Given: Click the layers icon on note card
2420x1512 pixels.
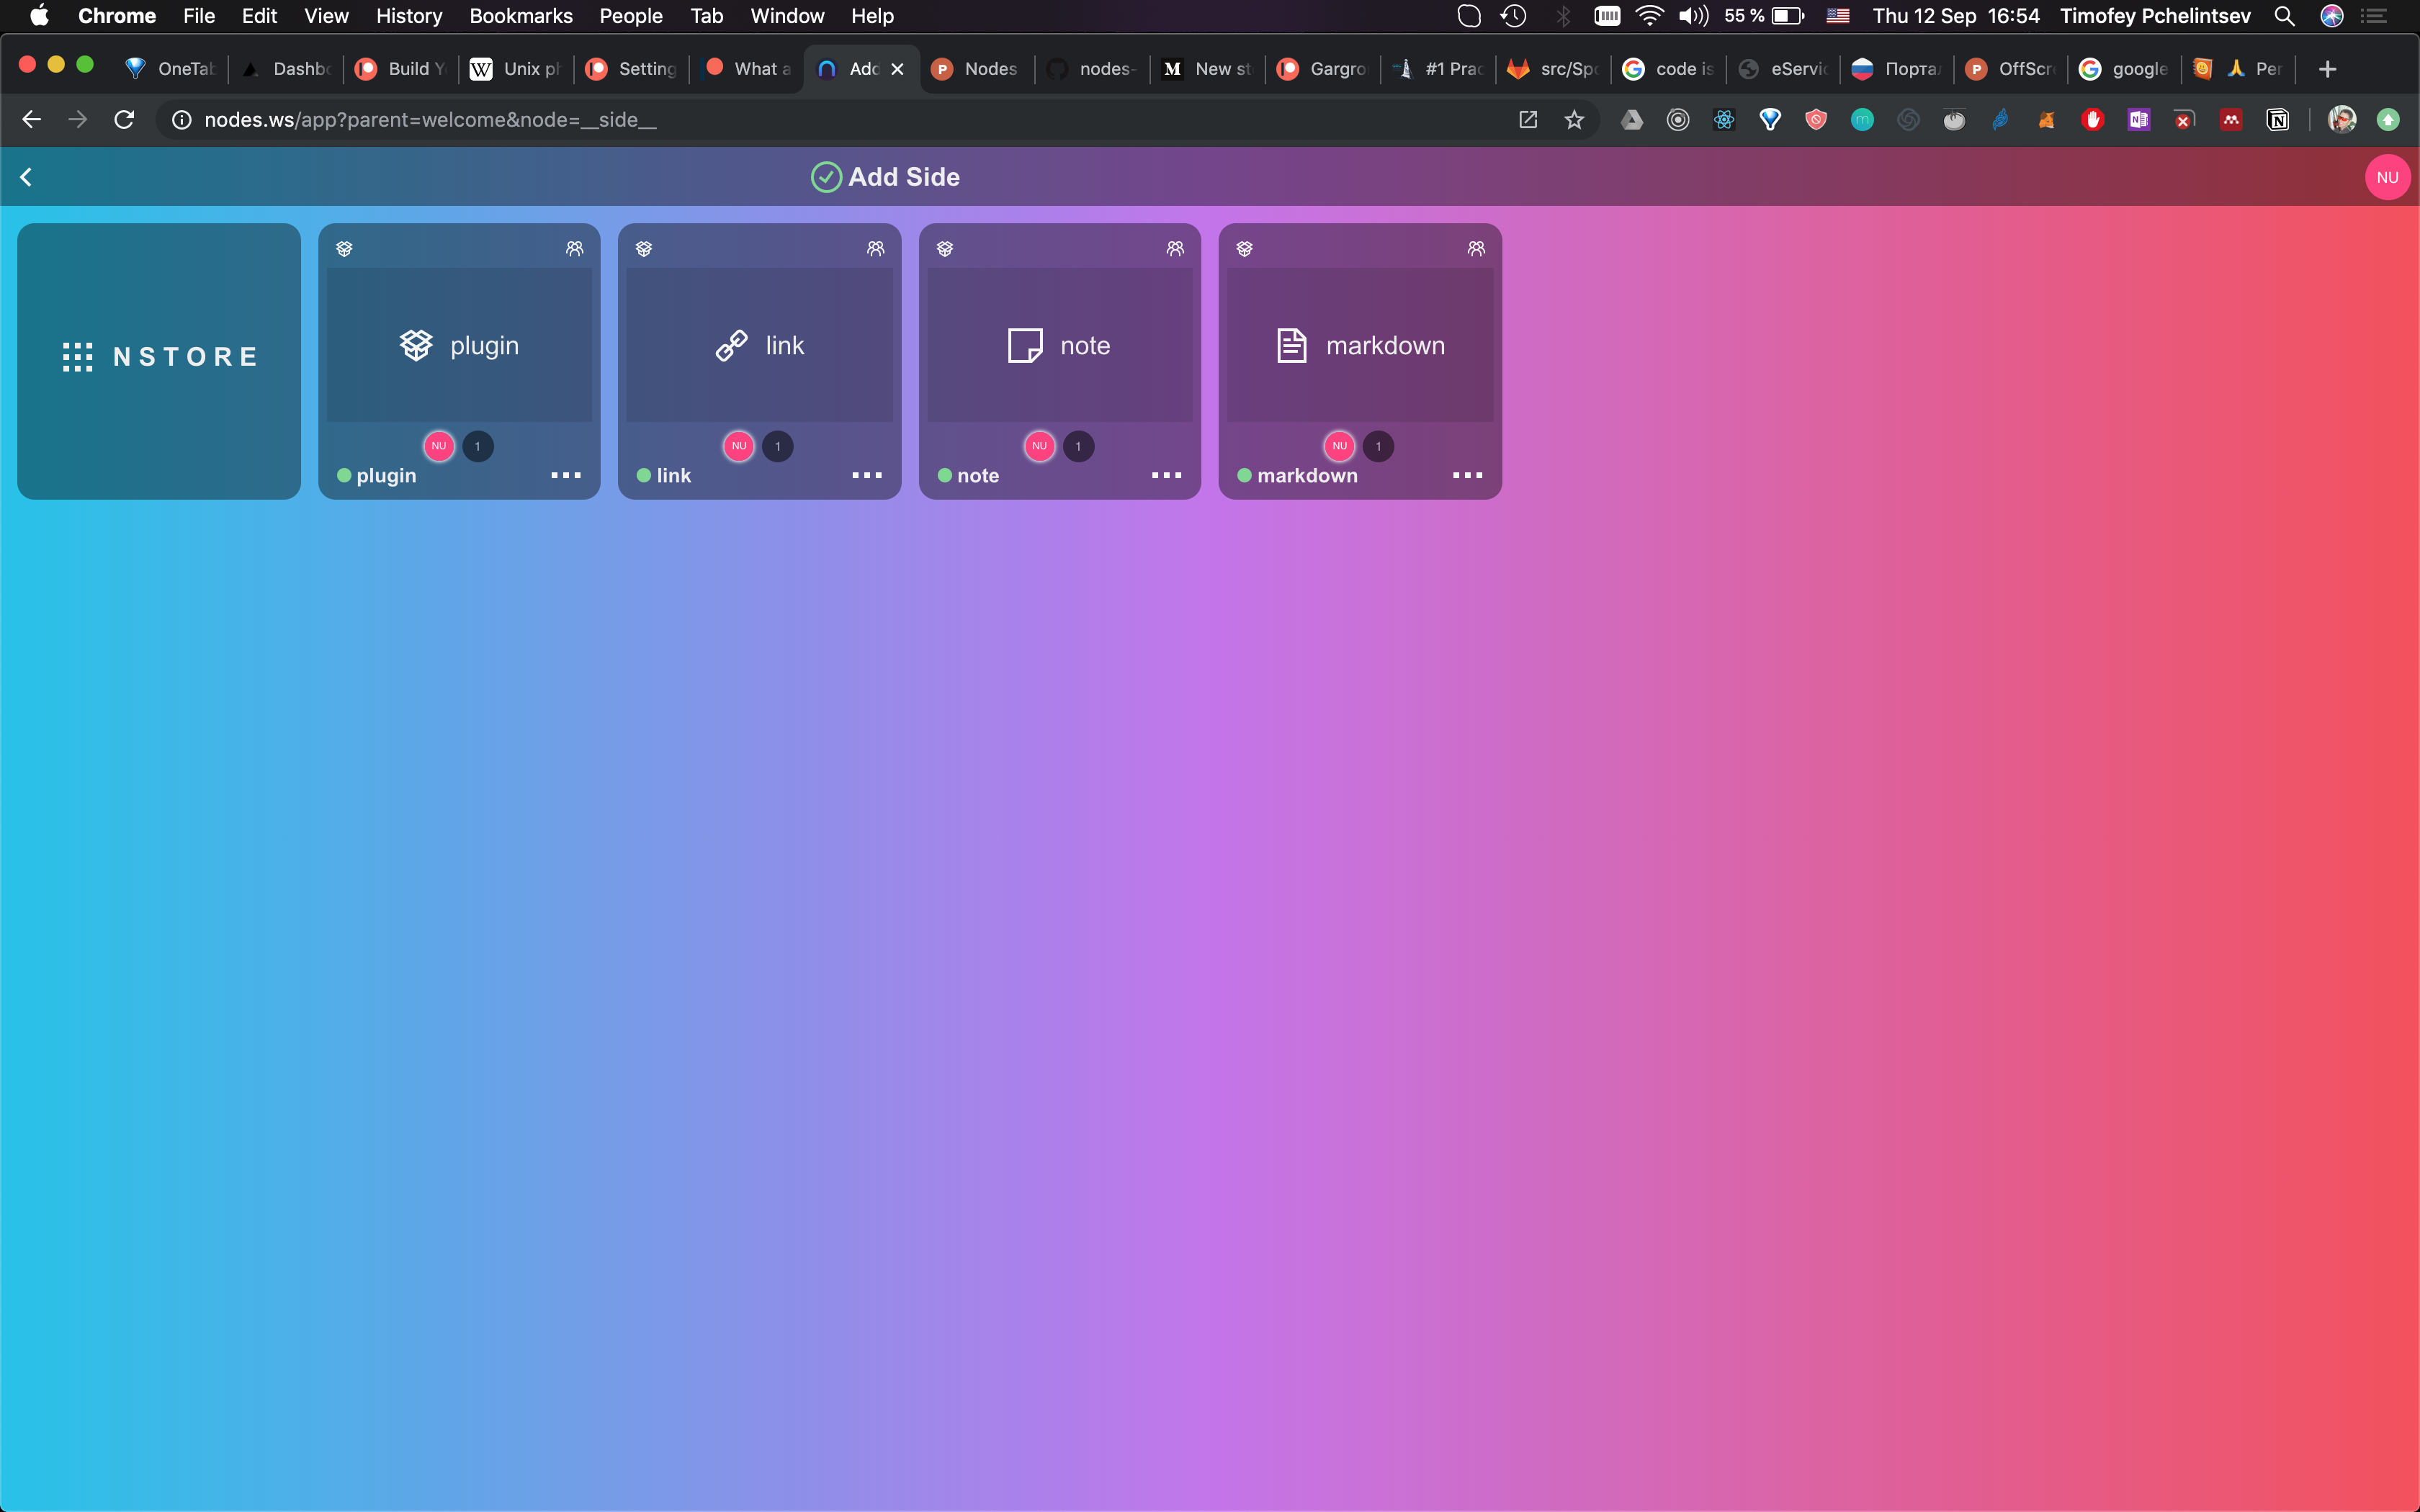Looking at the screenshot, I should pos(945,248).
